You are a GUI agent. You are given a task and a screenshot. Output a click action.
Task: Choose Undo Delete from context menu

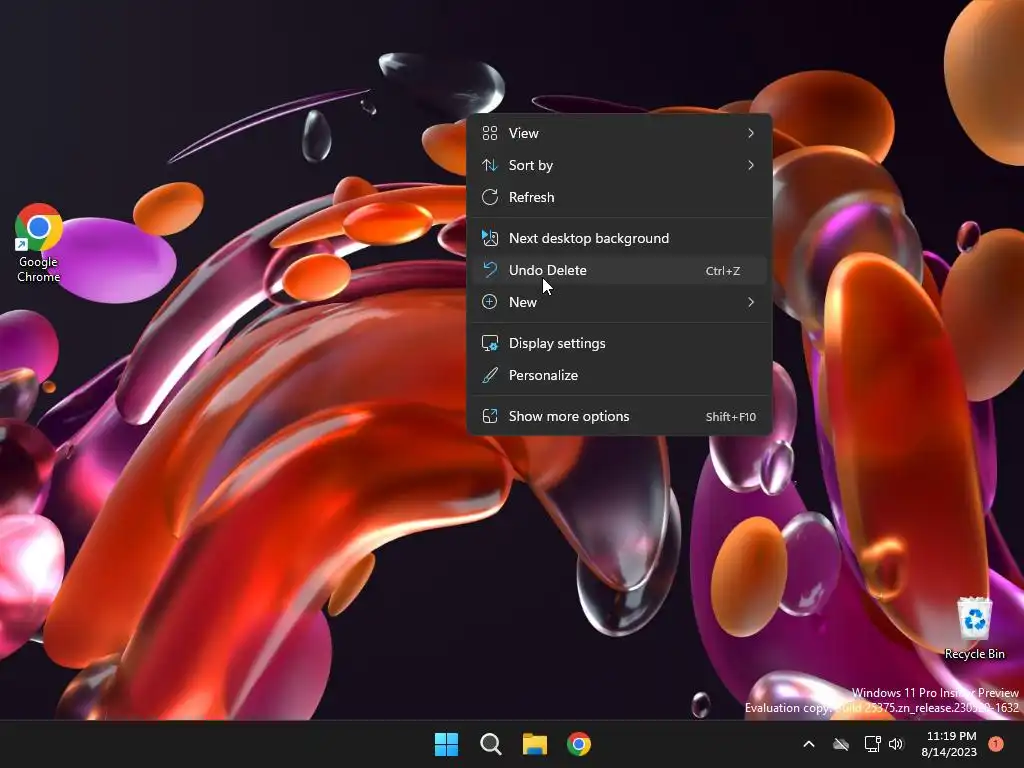pos(619,270)
